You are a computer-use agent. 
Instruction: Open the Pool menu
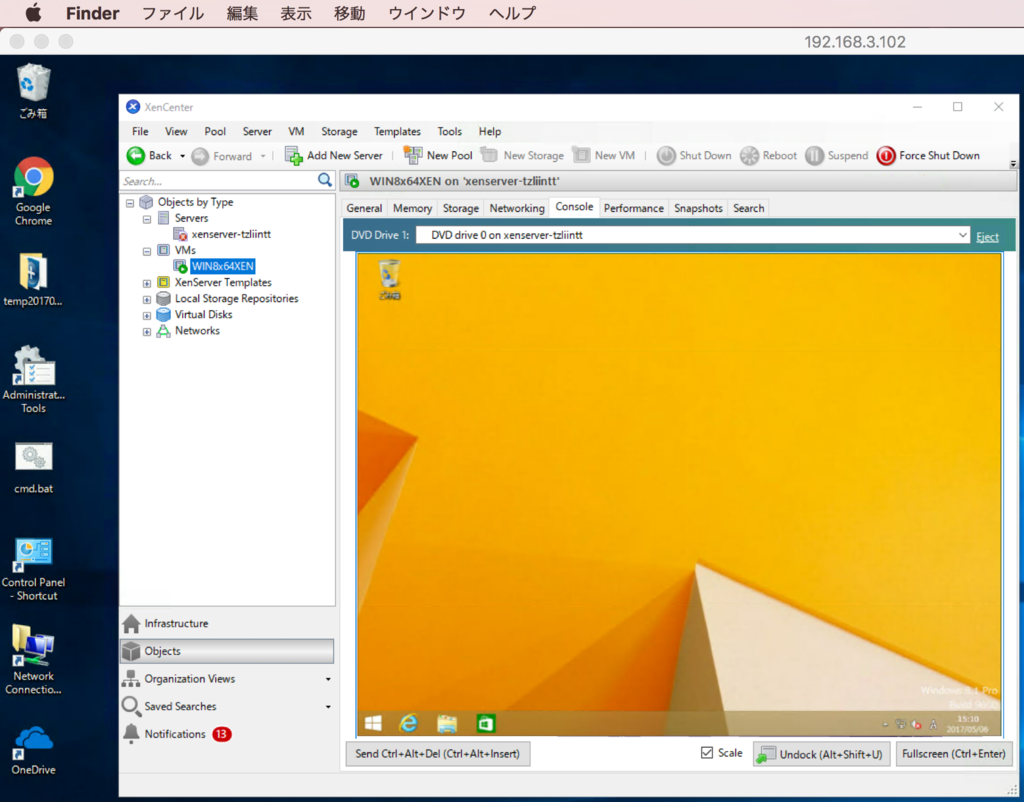coord(215,131)
